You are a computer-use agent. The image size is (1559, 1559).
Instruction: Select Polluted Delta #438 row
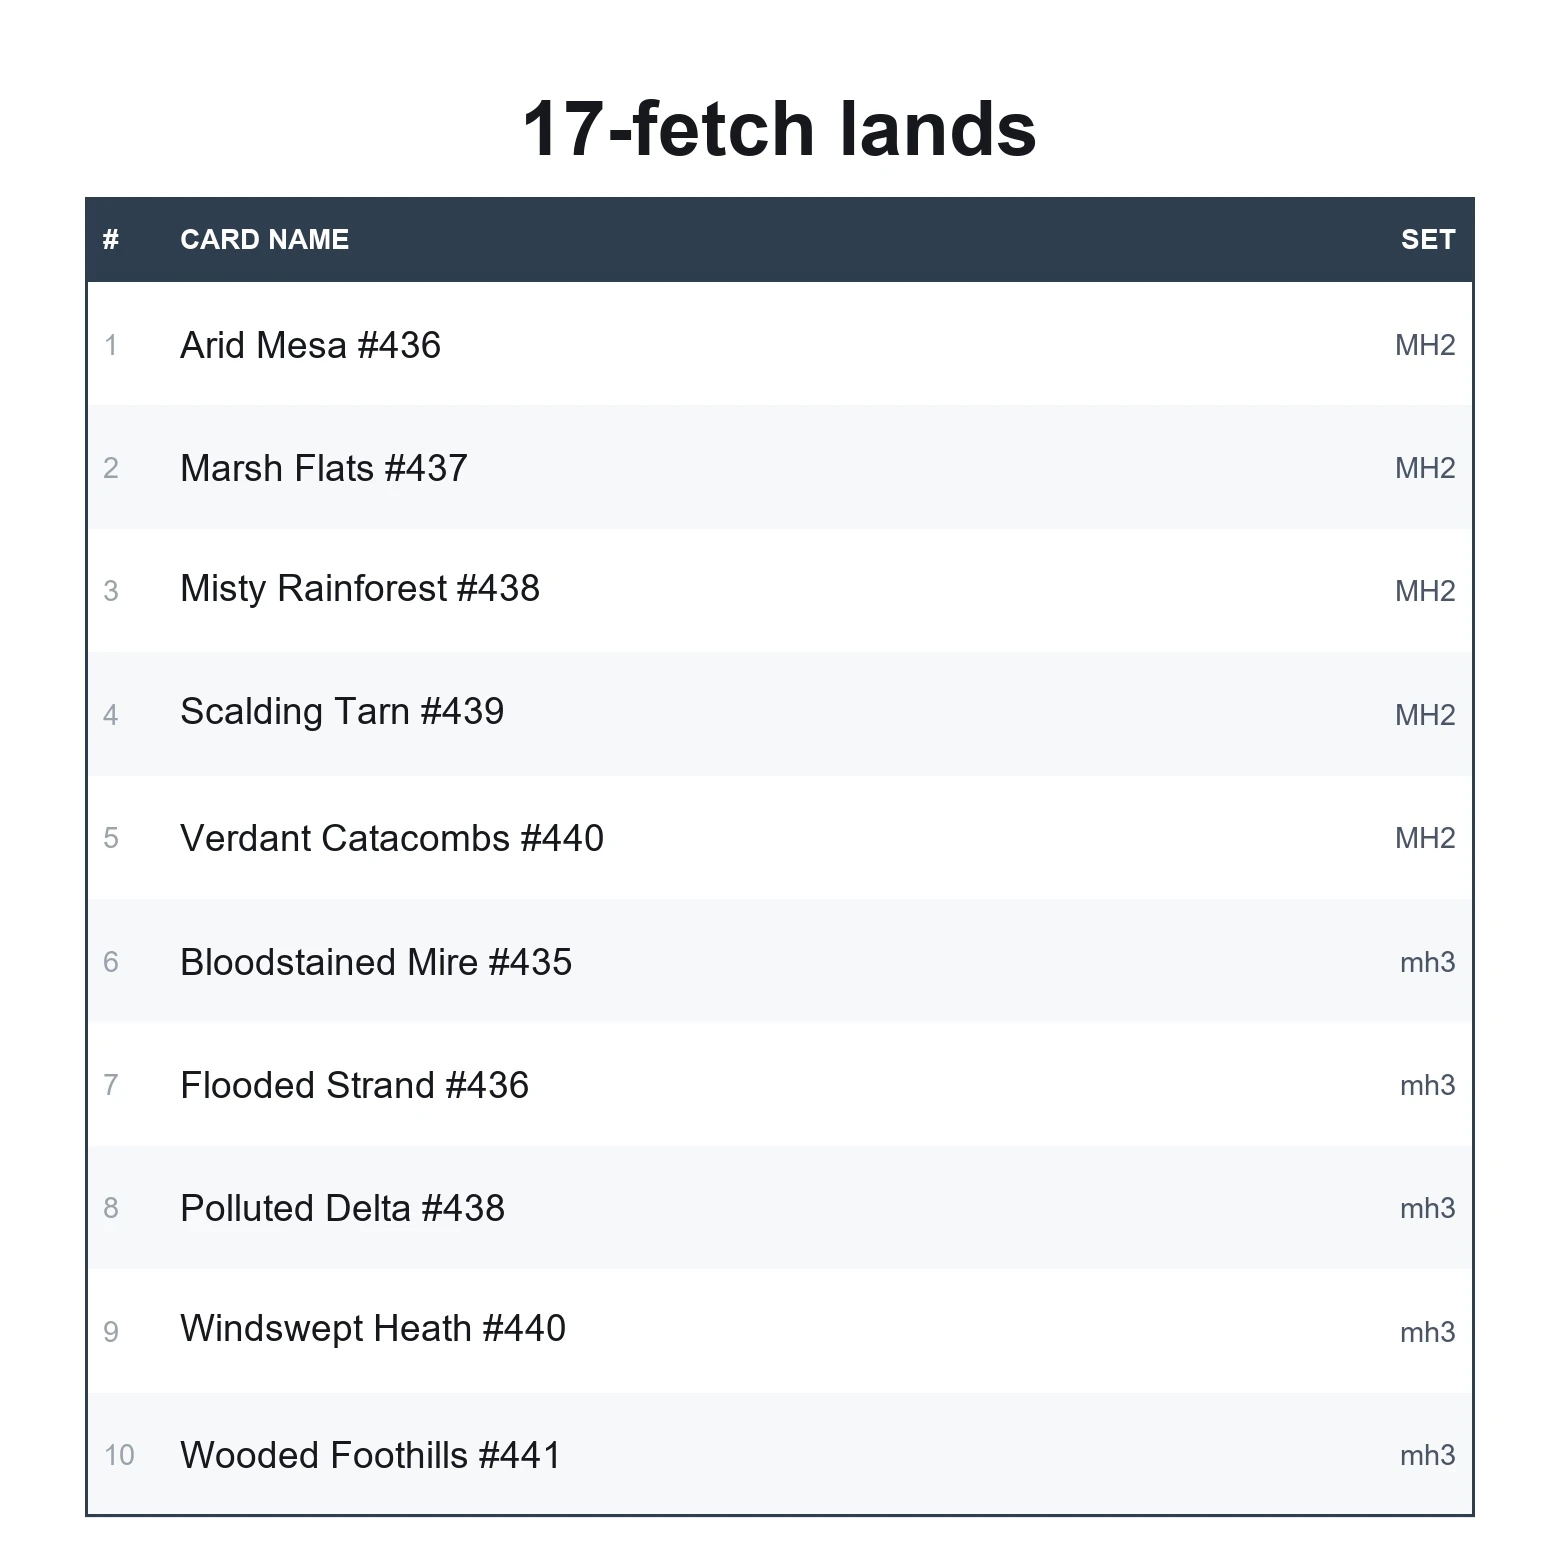[x=780, y=1207]
